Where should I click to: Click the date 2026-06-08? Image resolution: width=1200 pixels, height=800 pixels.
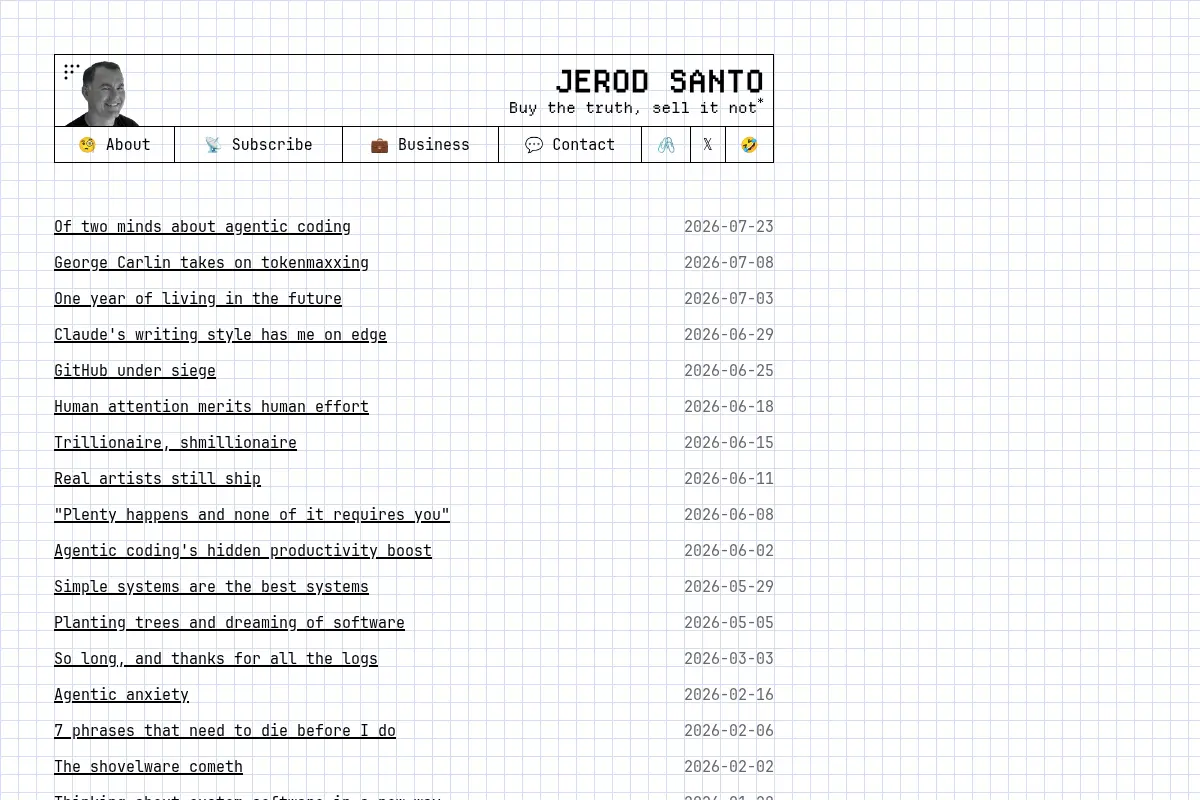click(729, 515)
